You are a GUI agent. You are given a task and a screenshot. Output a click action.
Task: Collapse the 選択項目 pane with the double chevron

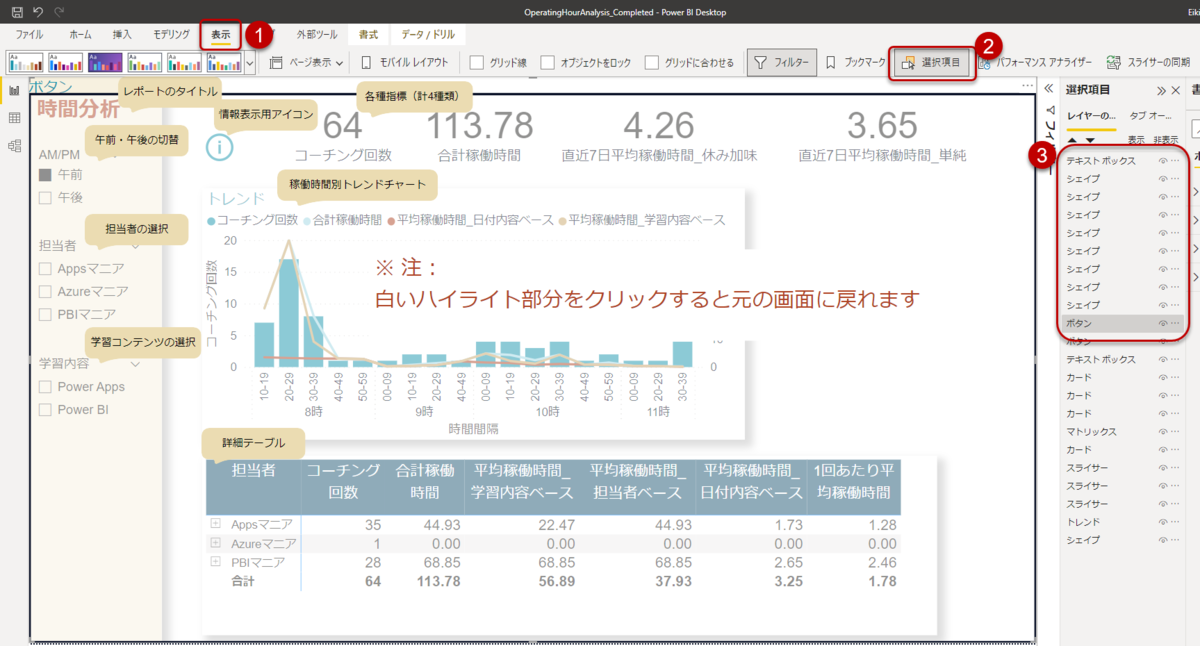coord(1160,90)
